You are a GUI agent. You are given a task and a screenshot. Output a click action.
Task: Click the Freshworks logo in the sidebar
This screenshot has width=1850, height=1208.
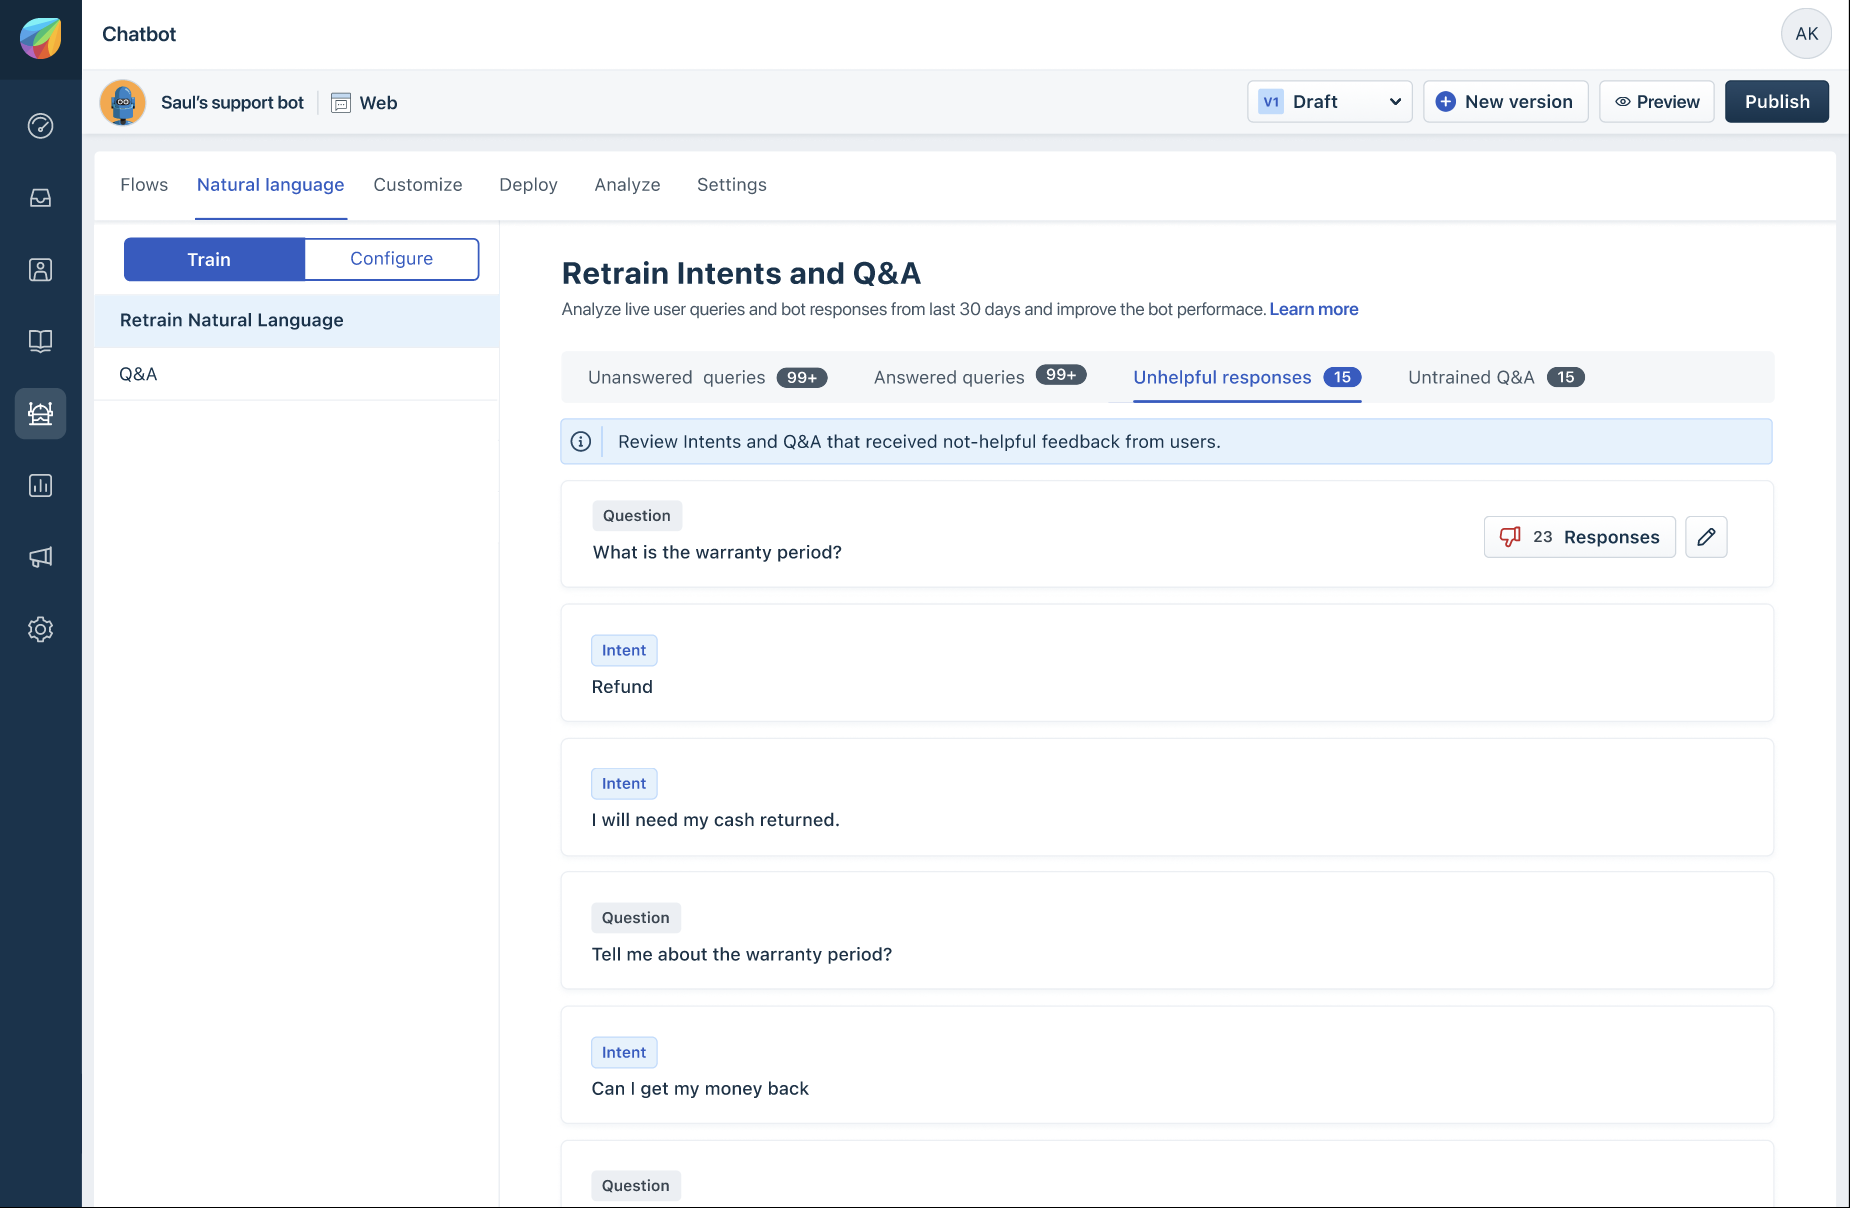[40, 39]
